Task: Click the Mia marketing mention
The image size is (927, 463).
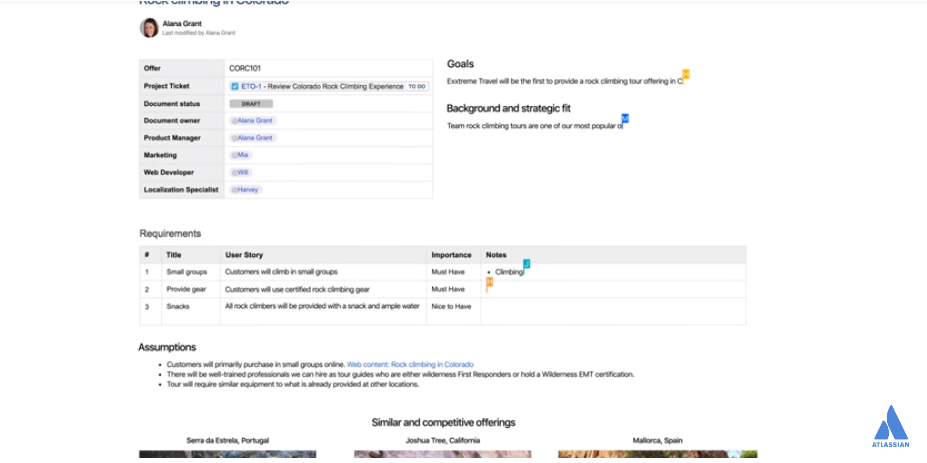Action: tap(241, 155)
